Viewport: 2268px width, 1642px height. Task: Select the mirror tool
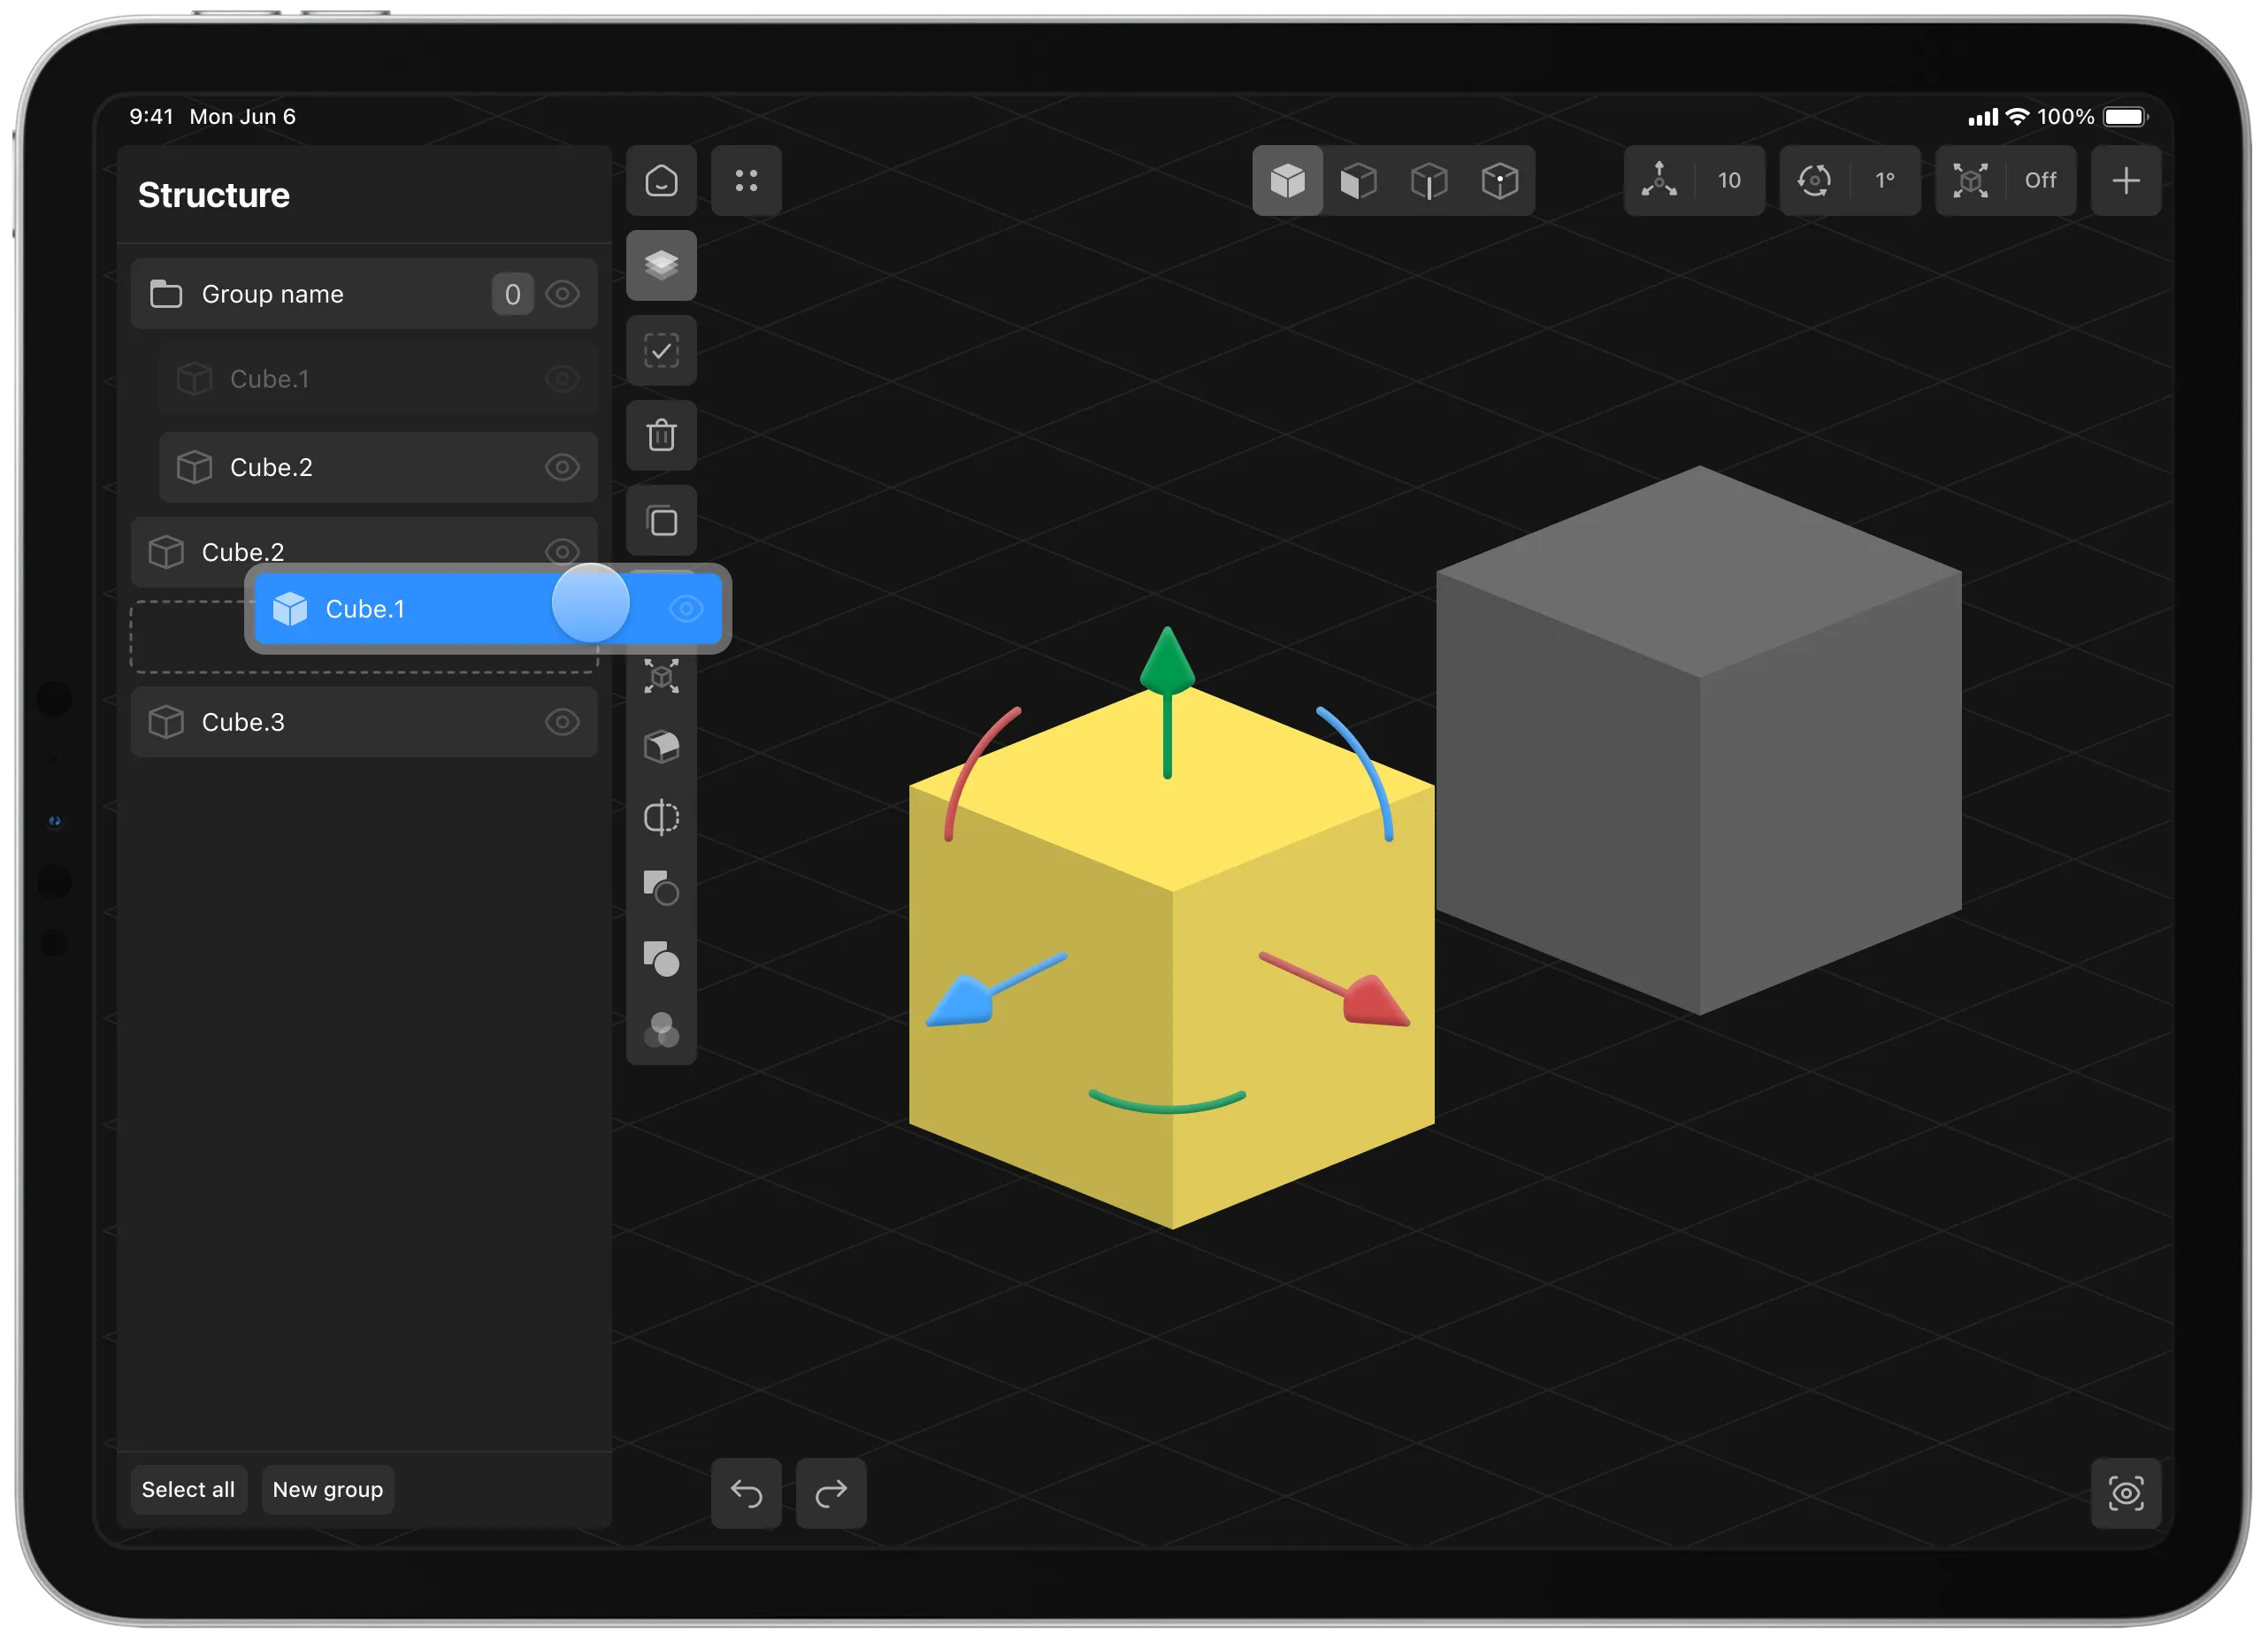(x=661, y=818)
